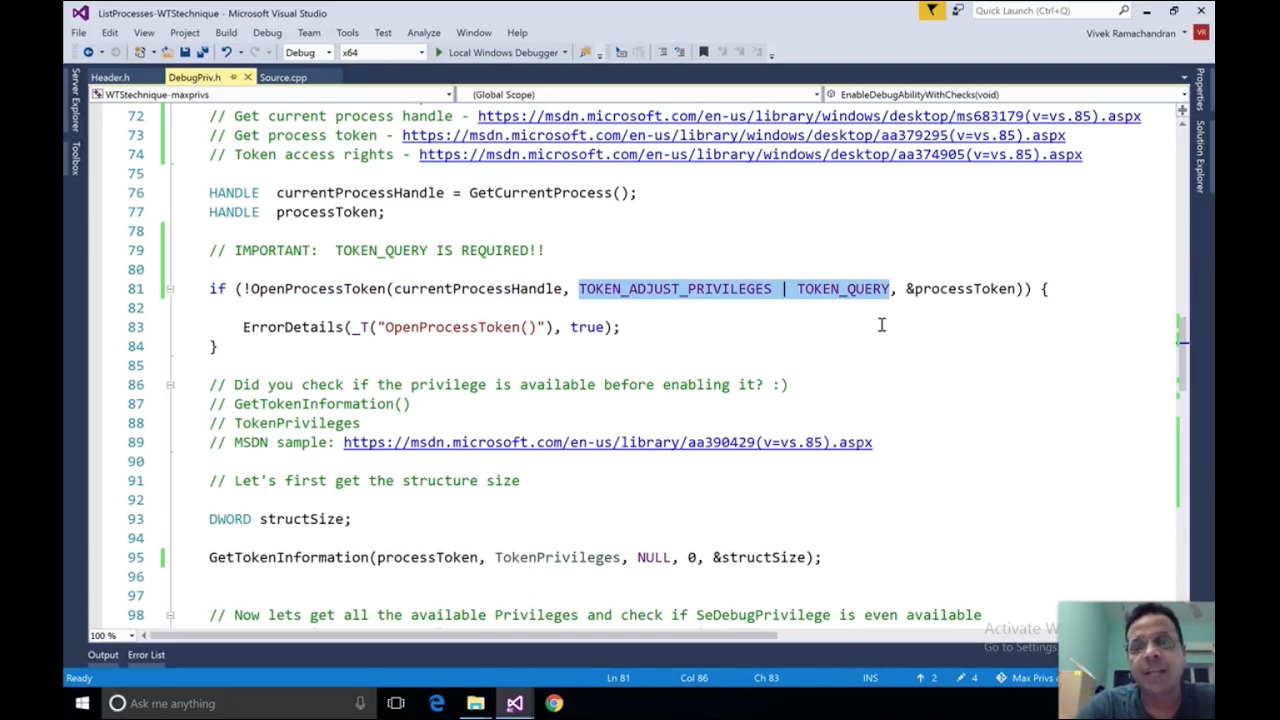The image size is (1280, 720).
Task: Collapse the comment block at line 86
Action: coord(170,385)
